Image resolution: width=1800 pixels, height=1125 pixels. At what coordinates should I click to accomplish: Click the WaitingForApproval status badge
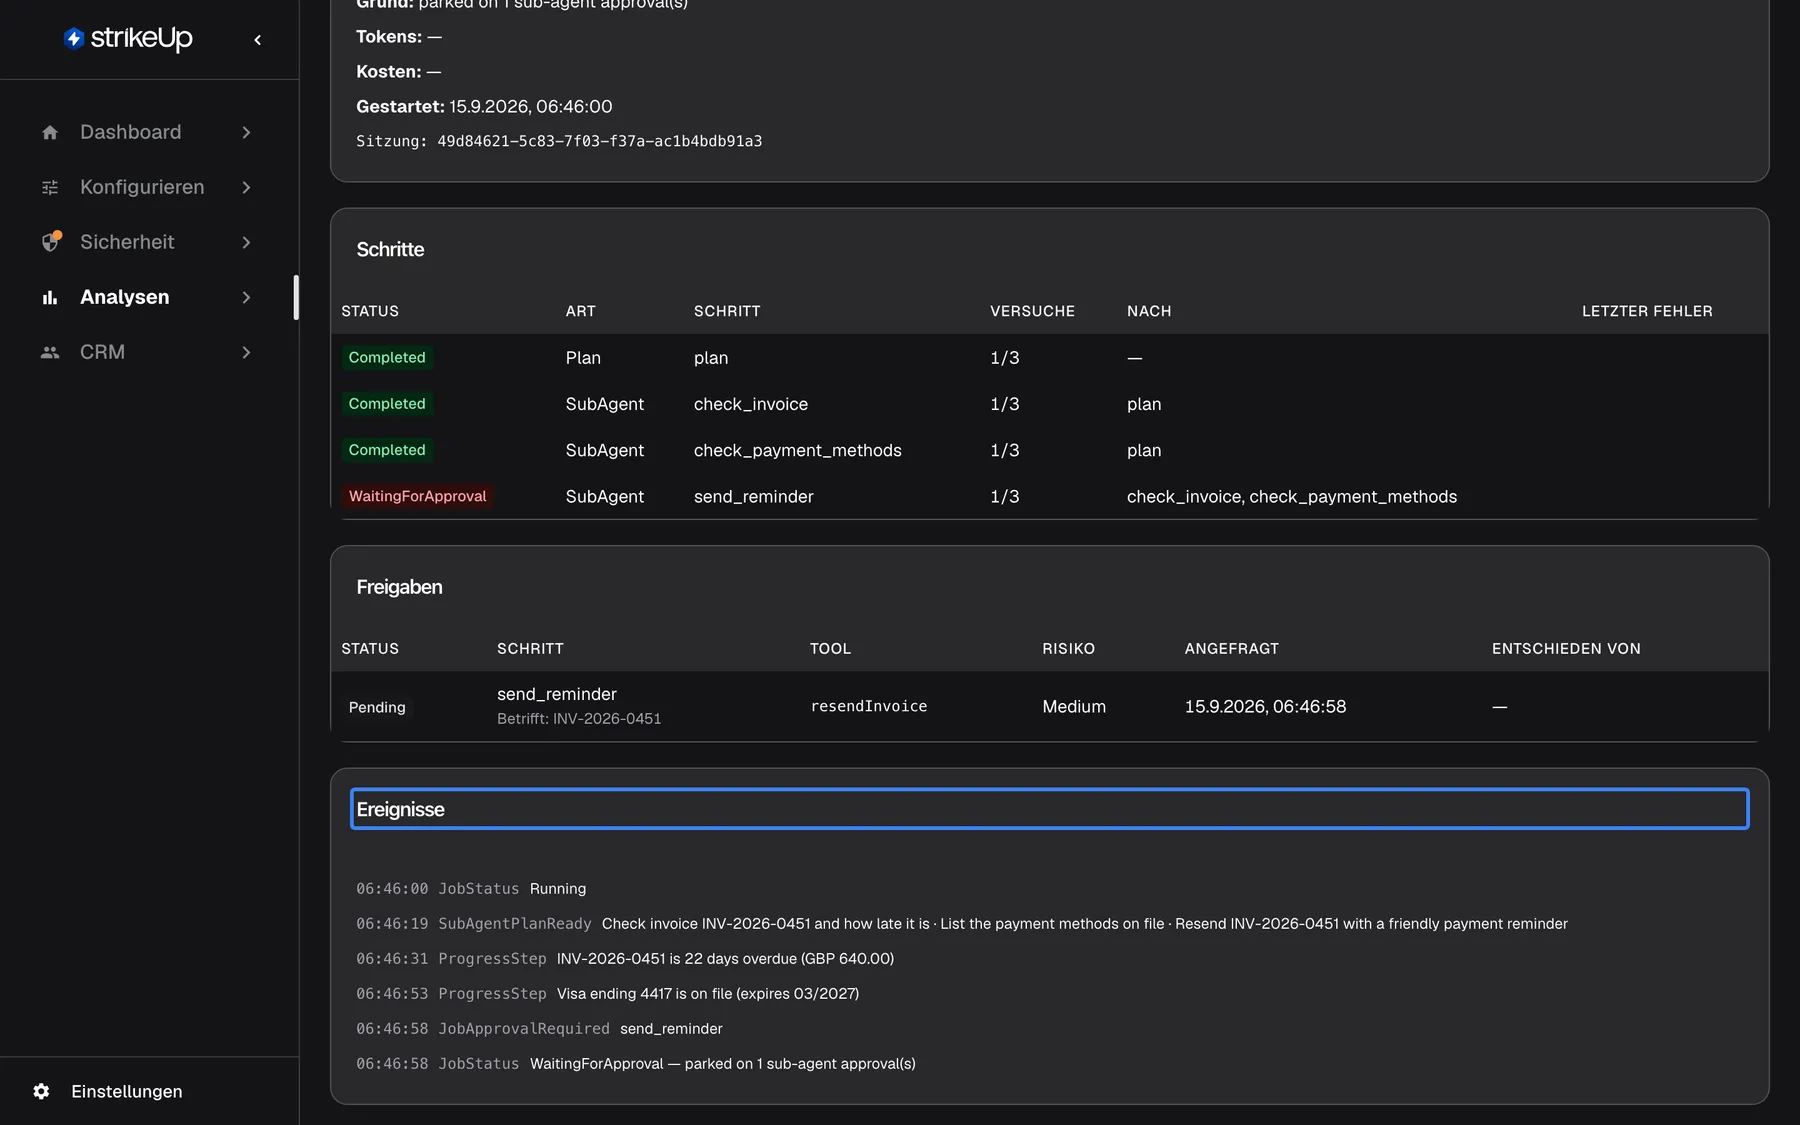coord(417,496)
